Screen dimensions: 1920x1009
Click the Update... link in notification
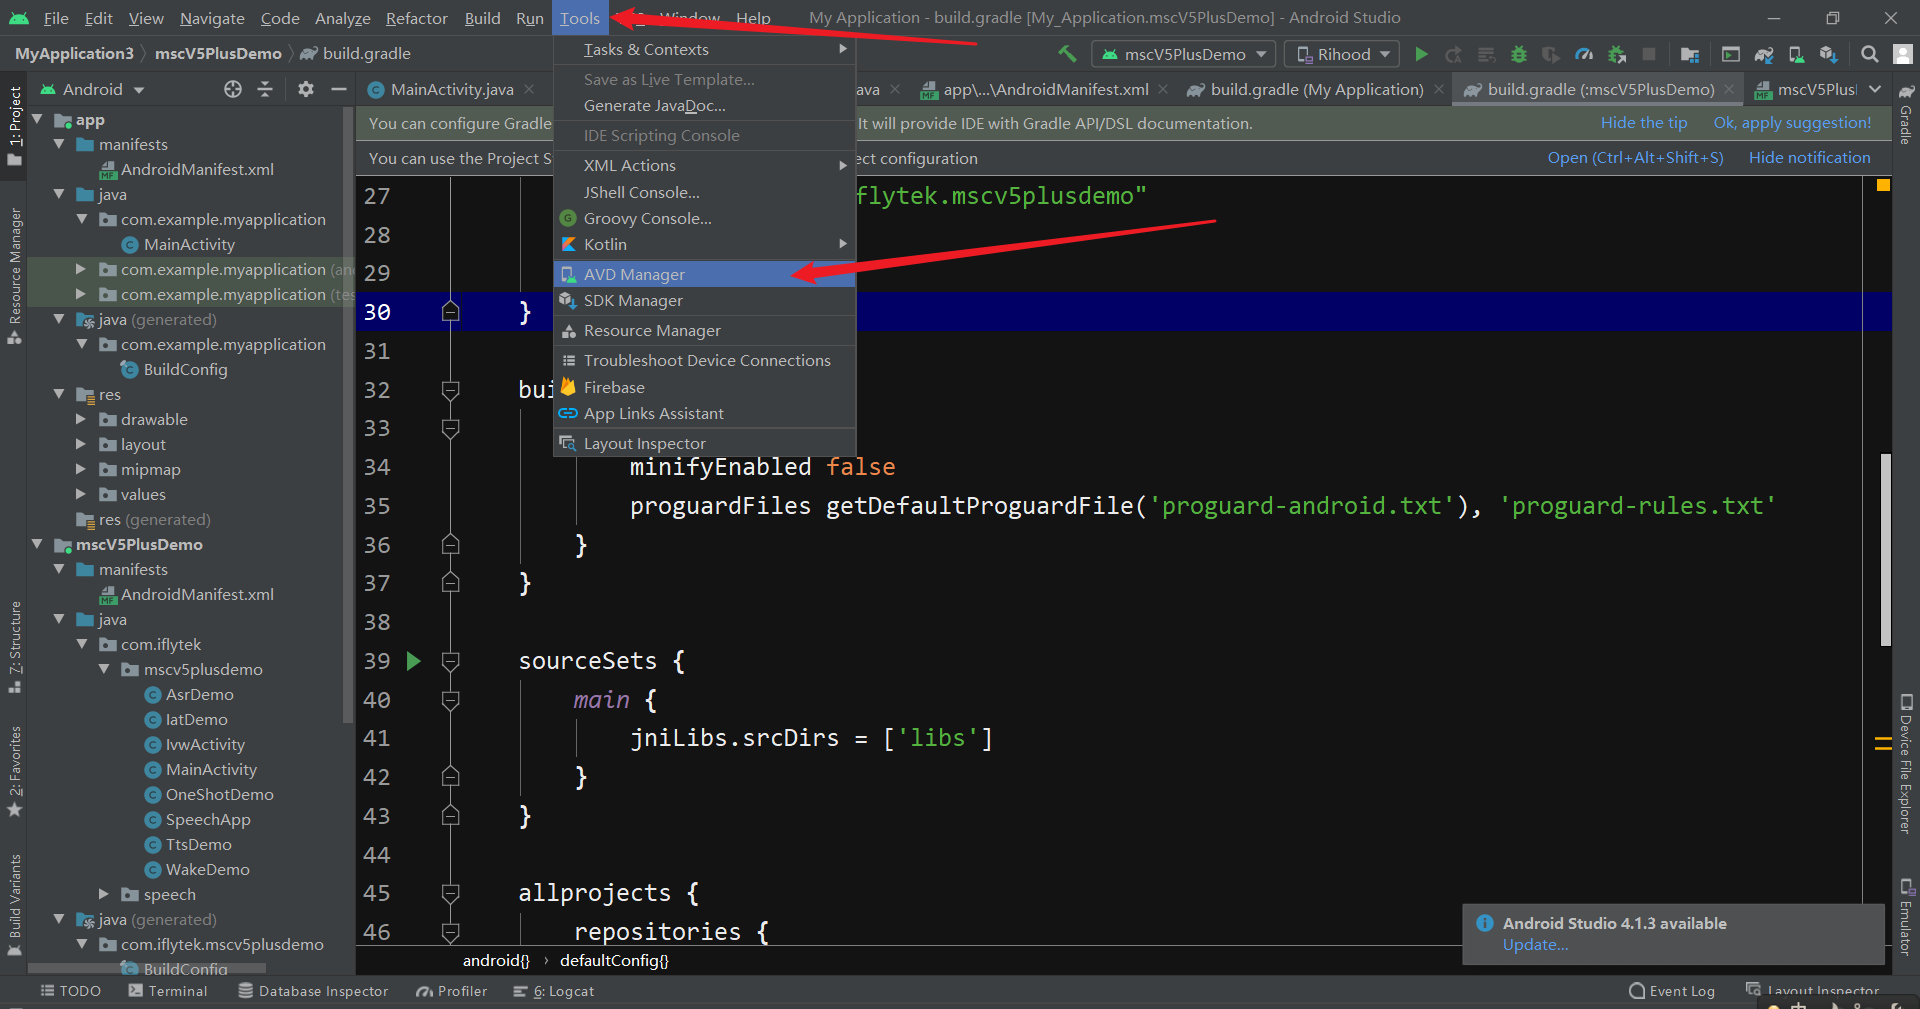click(1535, 945)
